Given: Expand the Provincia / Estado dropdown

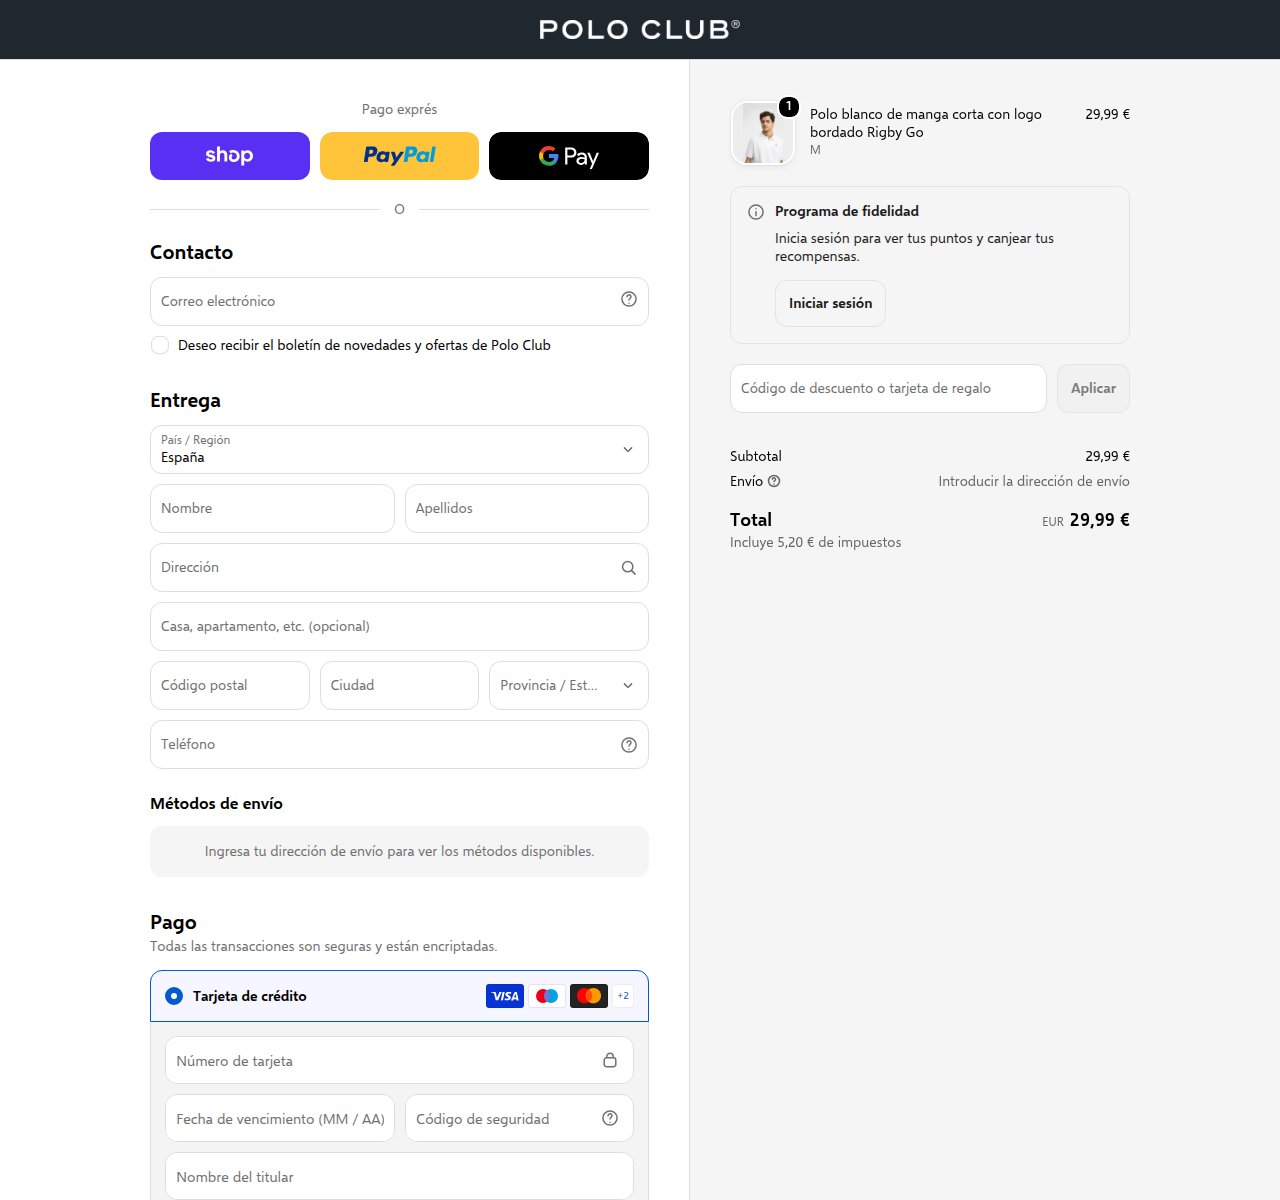Looking at the screenshot, I should tap(569, 685).
